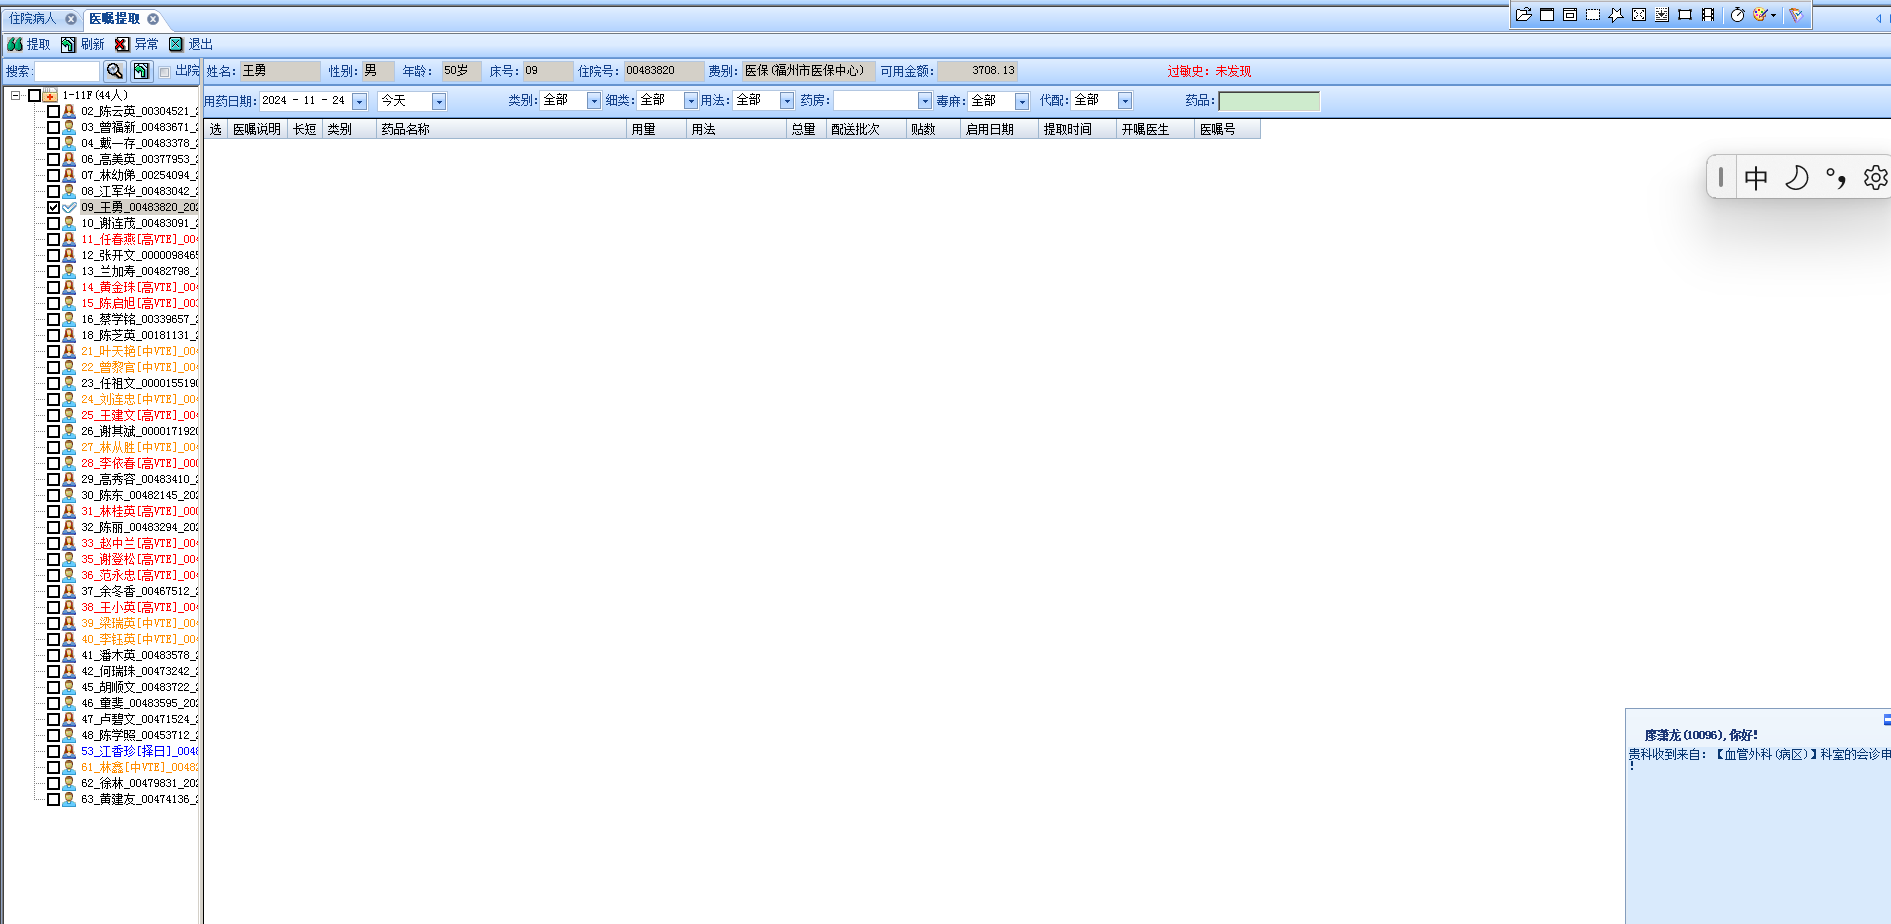Click the refresh arrow icon next to the magnifier
The image size is (1891, 924).
[x=141, y=71]
